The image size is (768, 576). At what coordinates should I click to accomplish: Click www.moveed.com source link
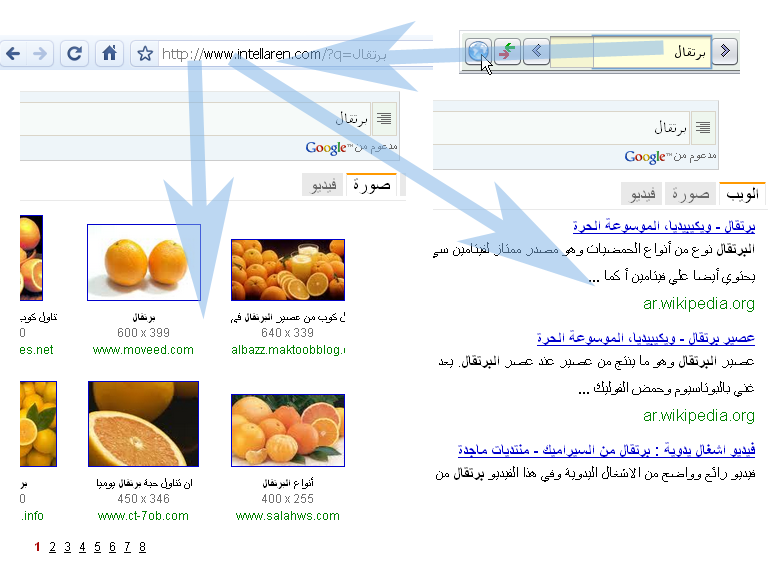click(x=143, y=350)
